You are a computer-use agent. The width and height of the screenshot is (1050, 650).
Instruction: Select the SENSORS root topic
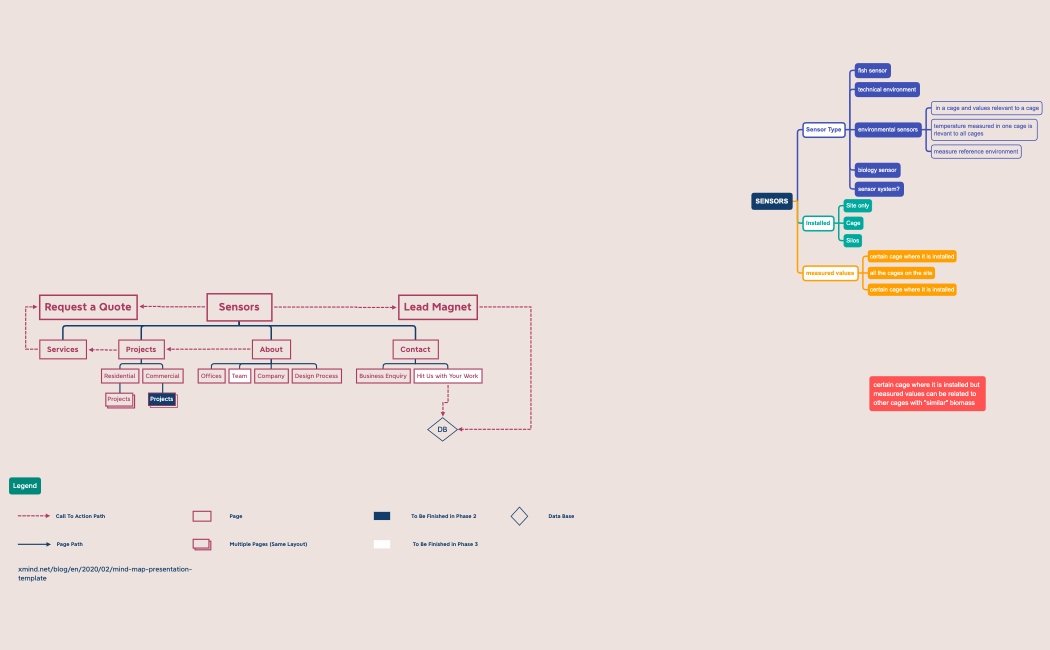click(772, 201)
